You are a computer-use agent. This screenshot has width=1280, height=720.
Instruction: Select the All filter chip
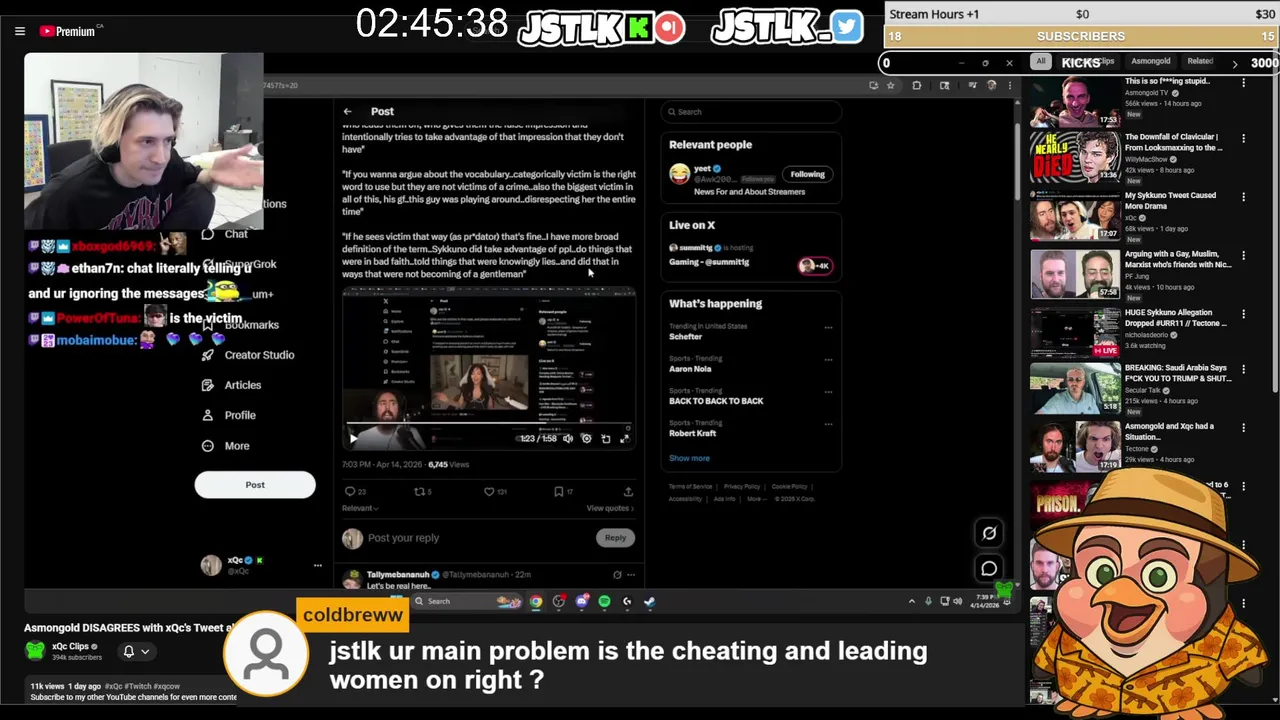(x=1041, y=62)
